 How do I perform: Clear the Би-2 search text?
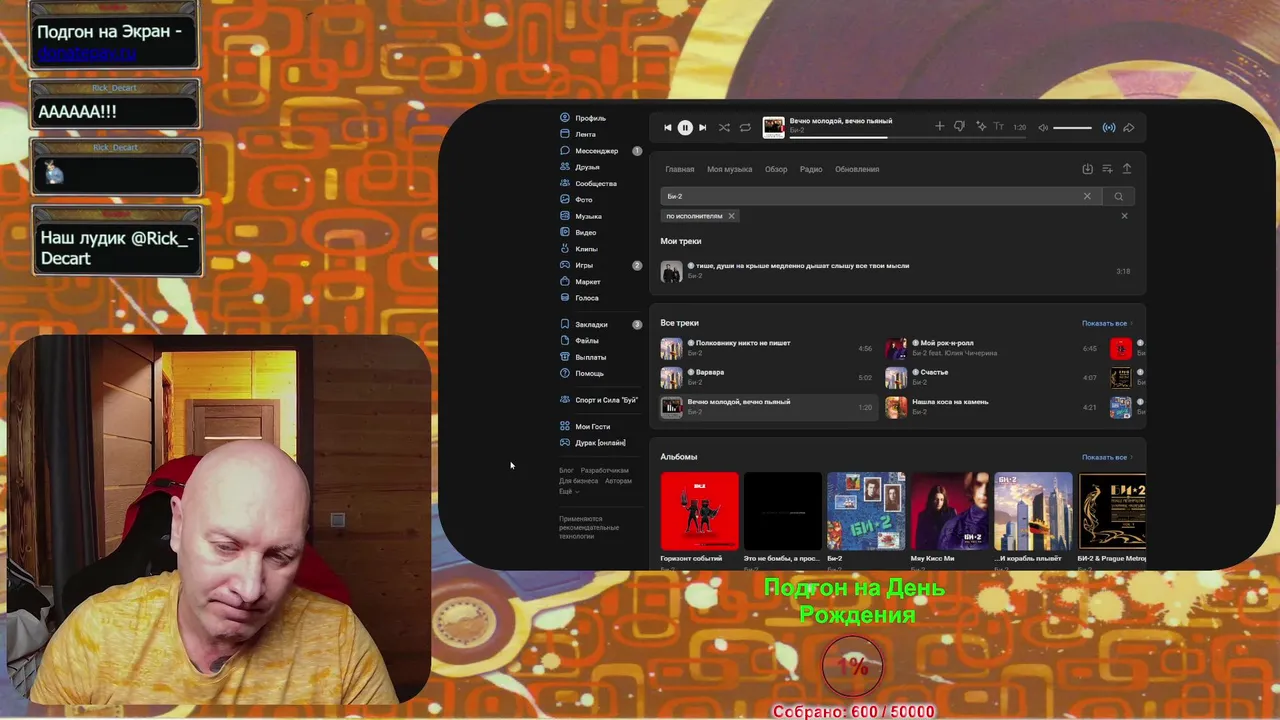pos(1087,196)
